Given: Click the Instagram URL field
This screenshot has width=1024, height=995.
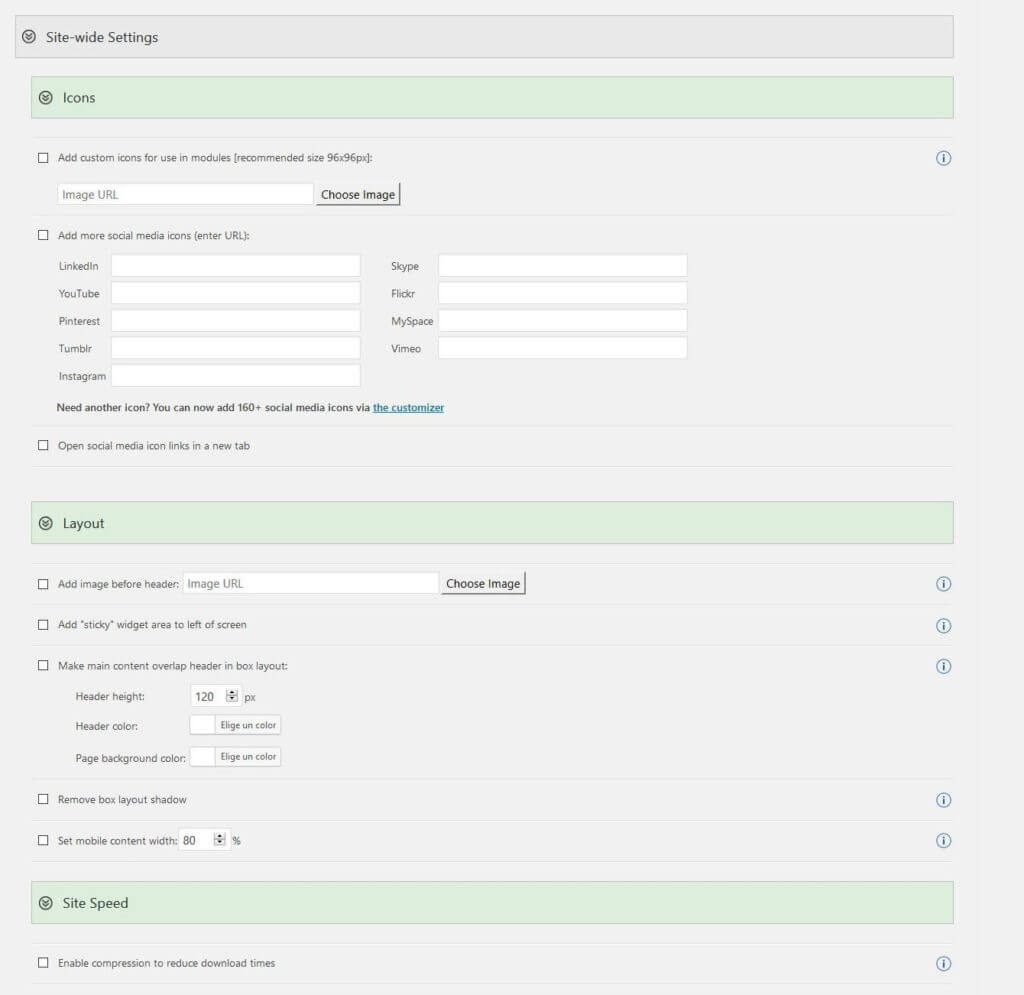Looking at the screenshot, I should coord(236,375).
